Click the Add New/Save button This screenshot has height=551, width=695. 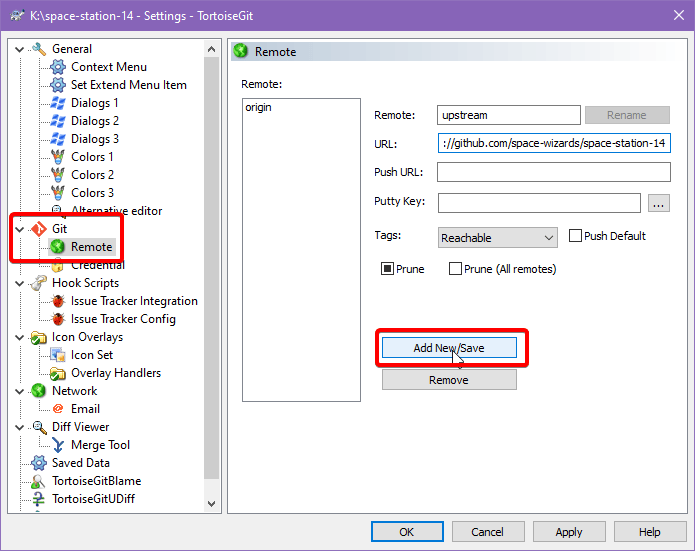[449, 348]
